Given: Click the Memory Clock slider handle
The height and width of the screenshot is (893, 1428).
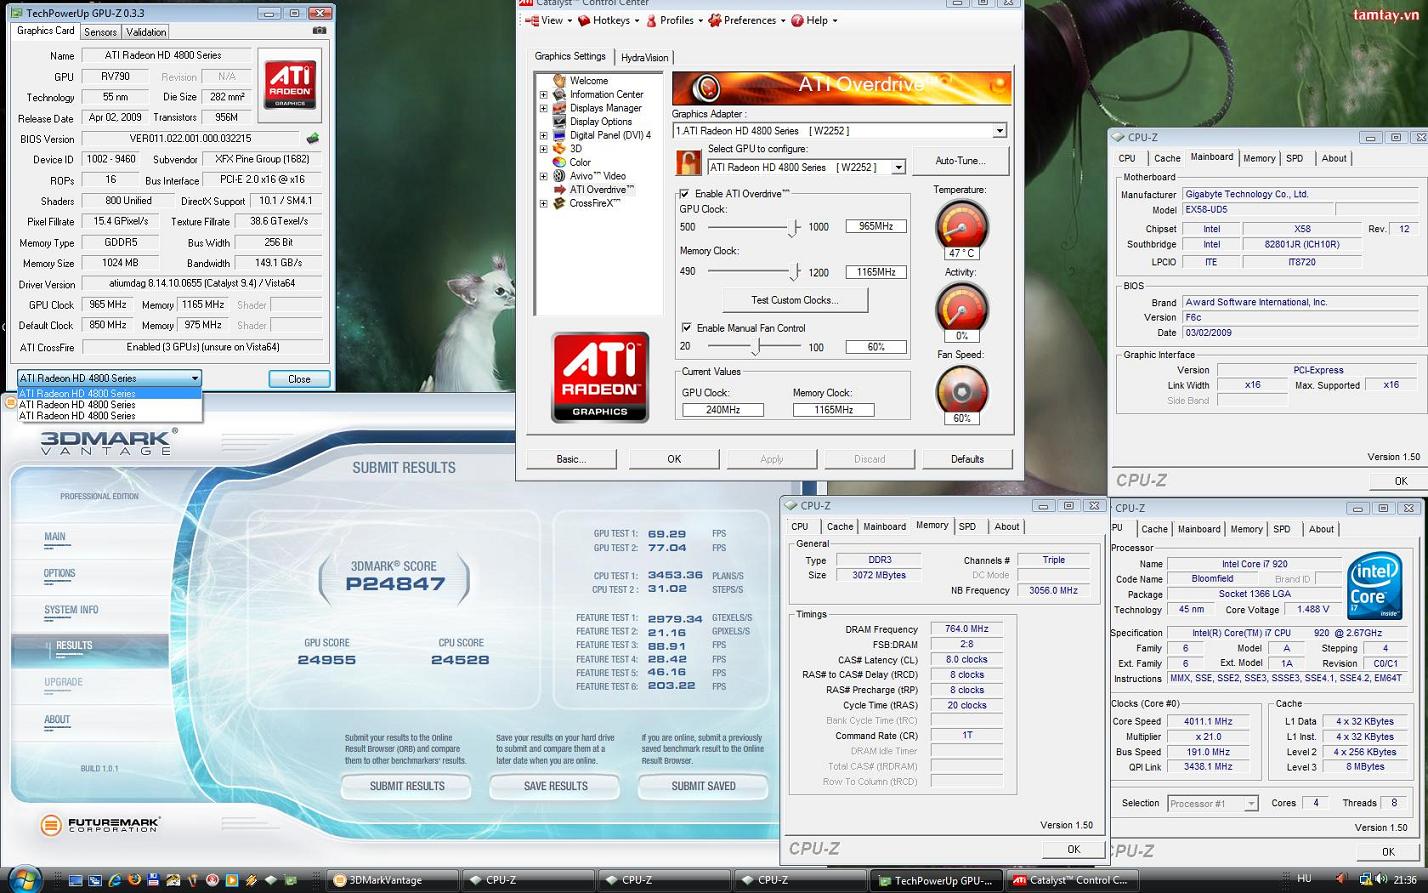Looking at the screenshot, I should tap(795, 272).
